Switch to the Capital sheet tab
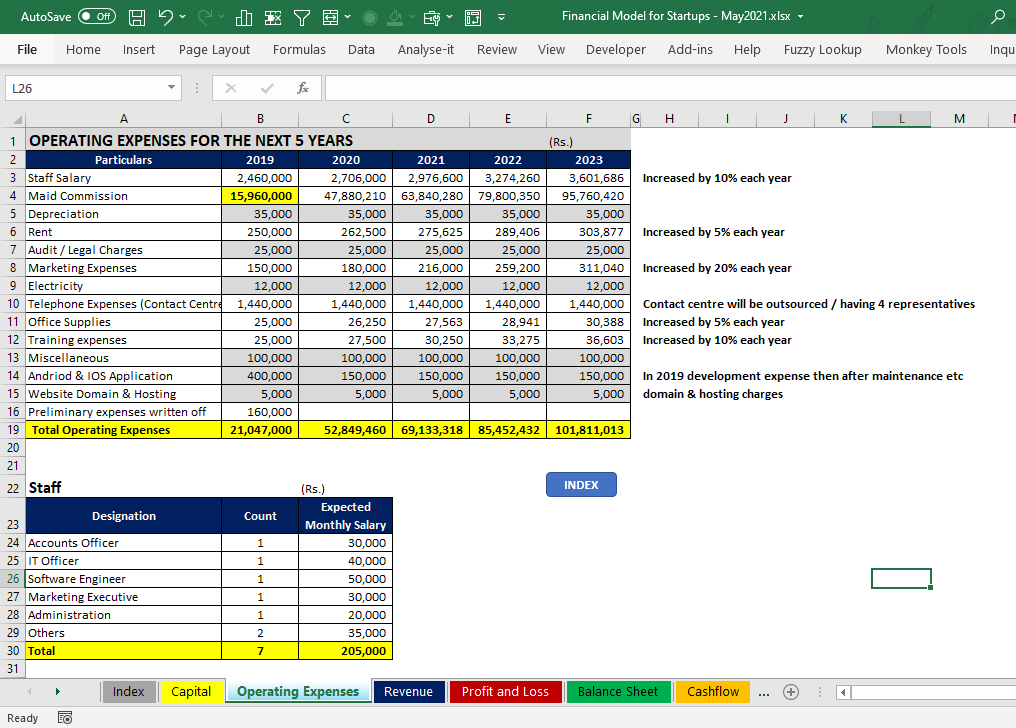The height and width of the screenshot is (728, 1016). (191, 692)
